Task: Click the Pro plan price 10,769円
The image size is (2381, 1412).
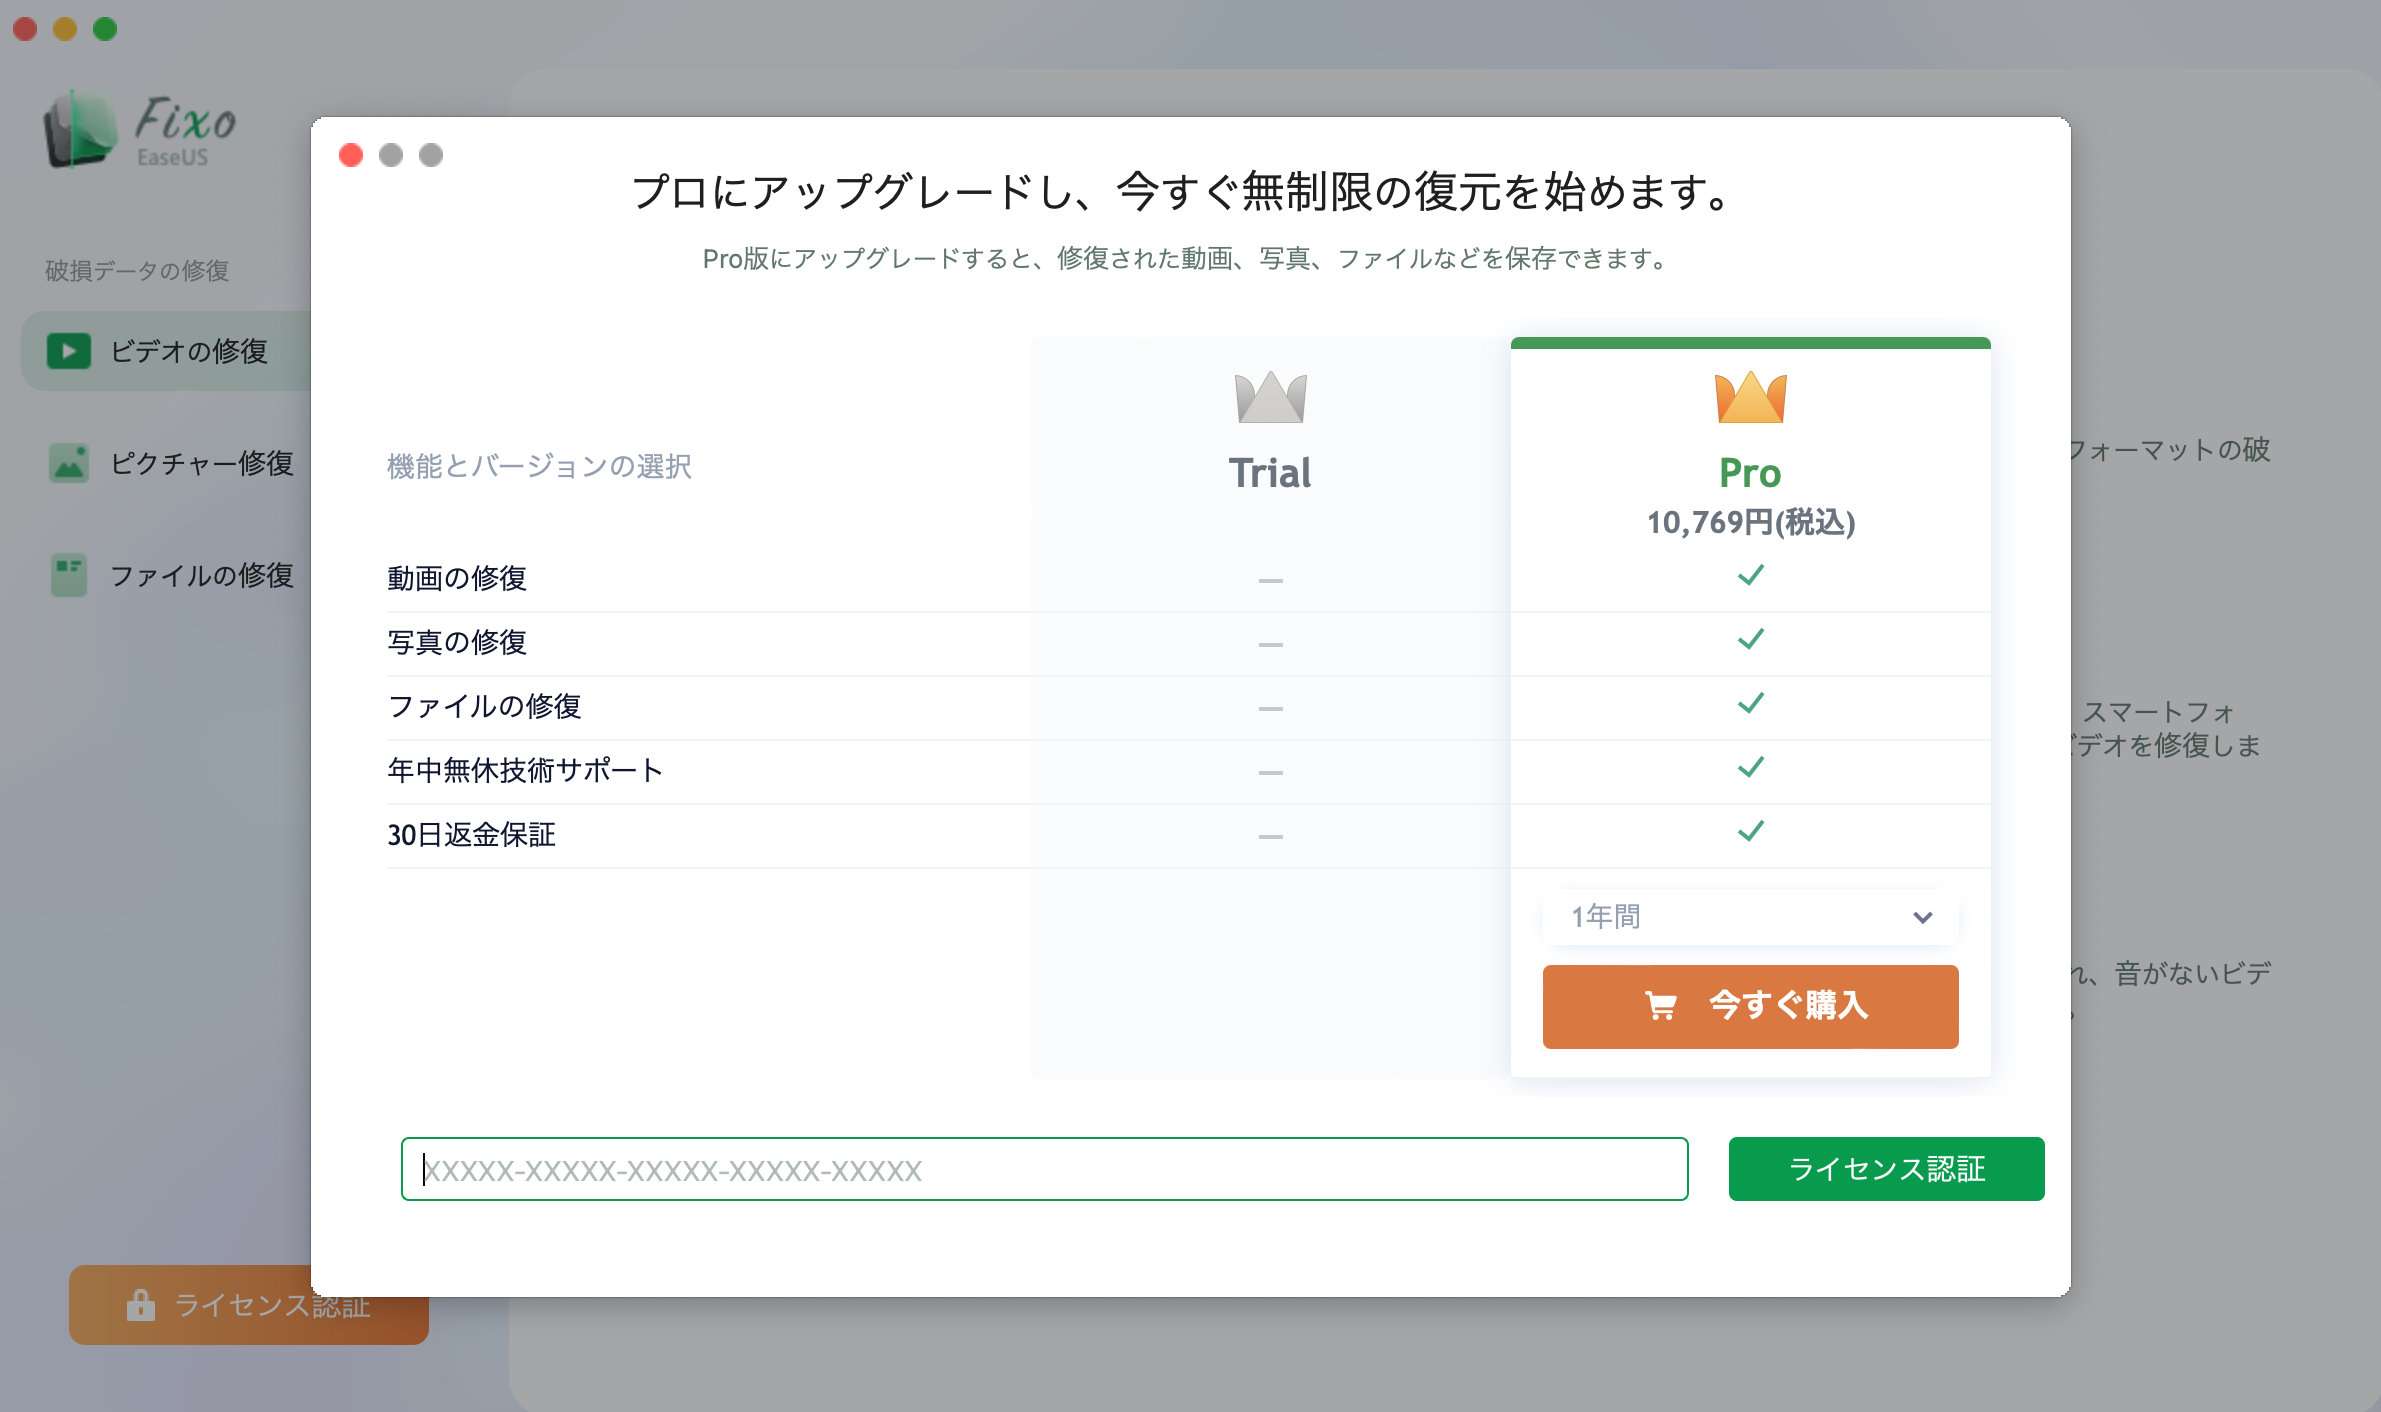Action: pos(1749,522)
